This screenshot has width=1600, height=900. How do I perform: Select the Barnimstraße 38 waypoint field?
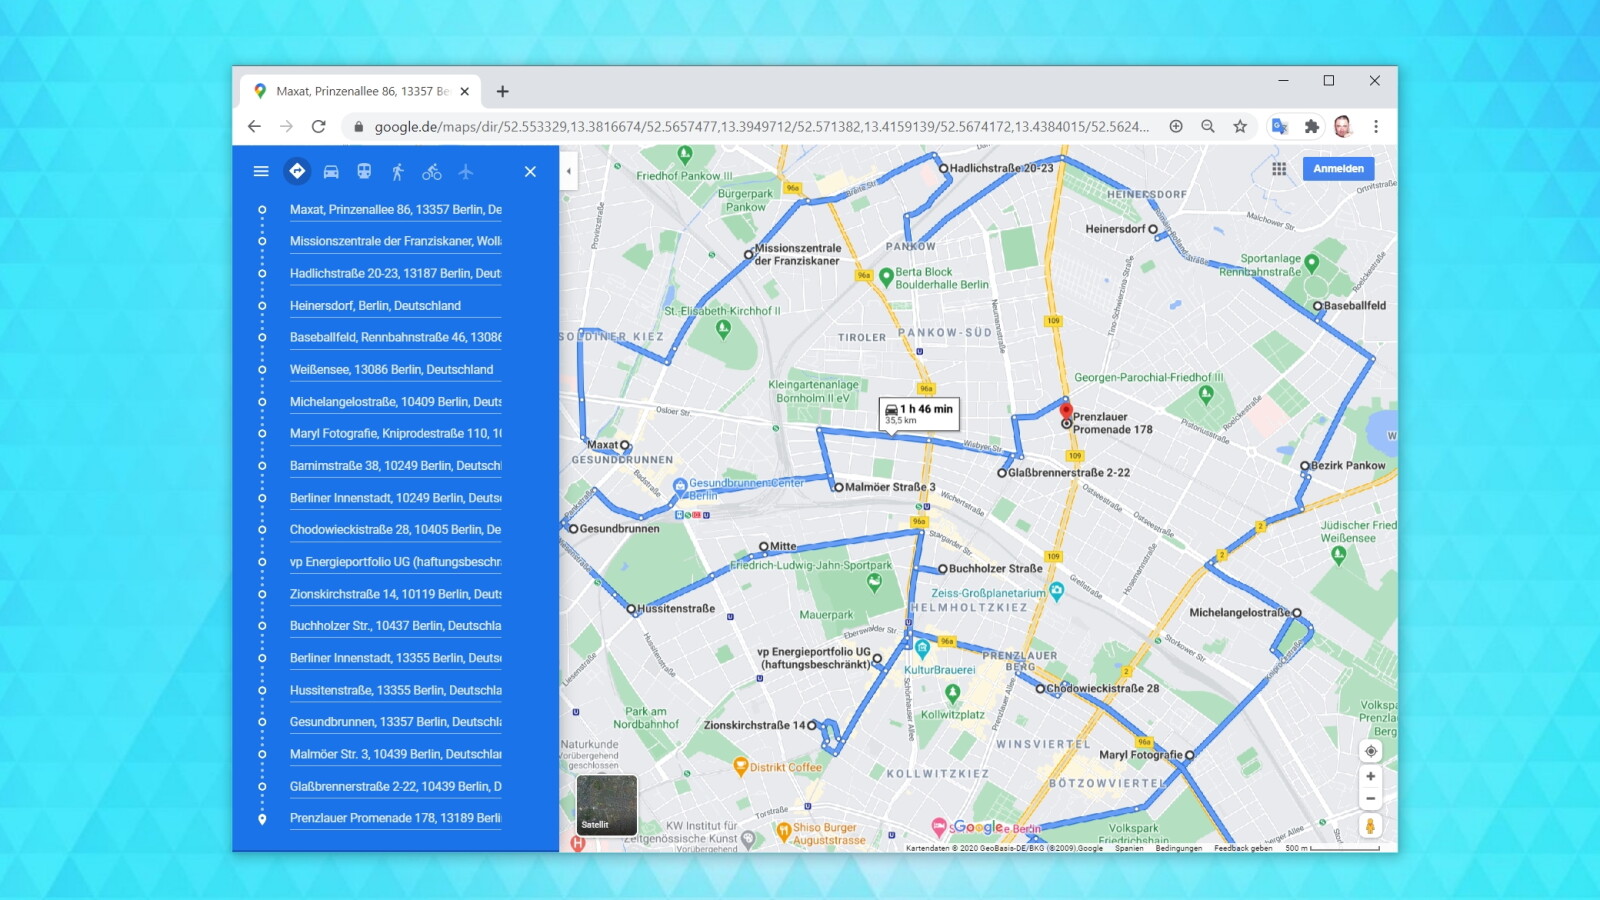[395, 465]
